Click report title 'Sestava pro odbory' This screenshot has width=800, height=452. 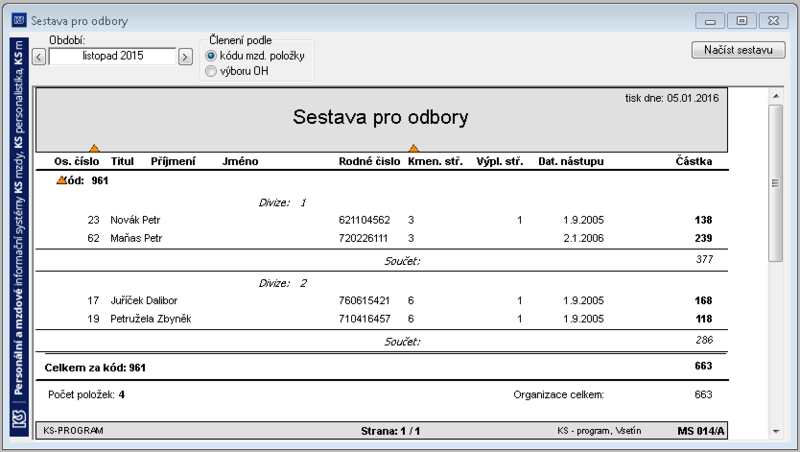(x=381, y=117)
